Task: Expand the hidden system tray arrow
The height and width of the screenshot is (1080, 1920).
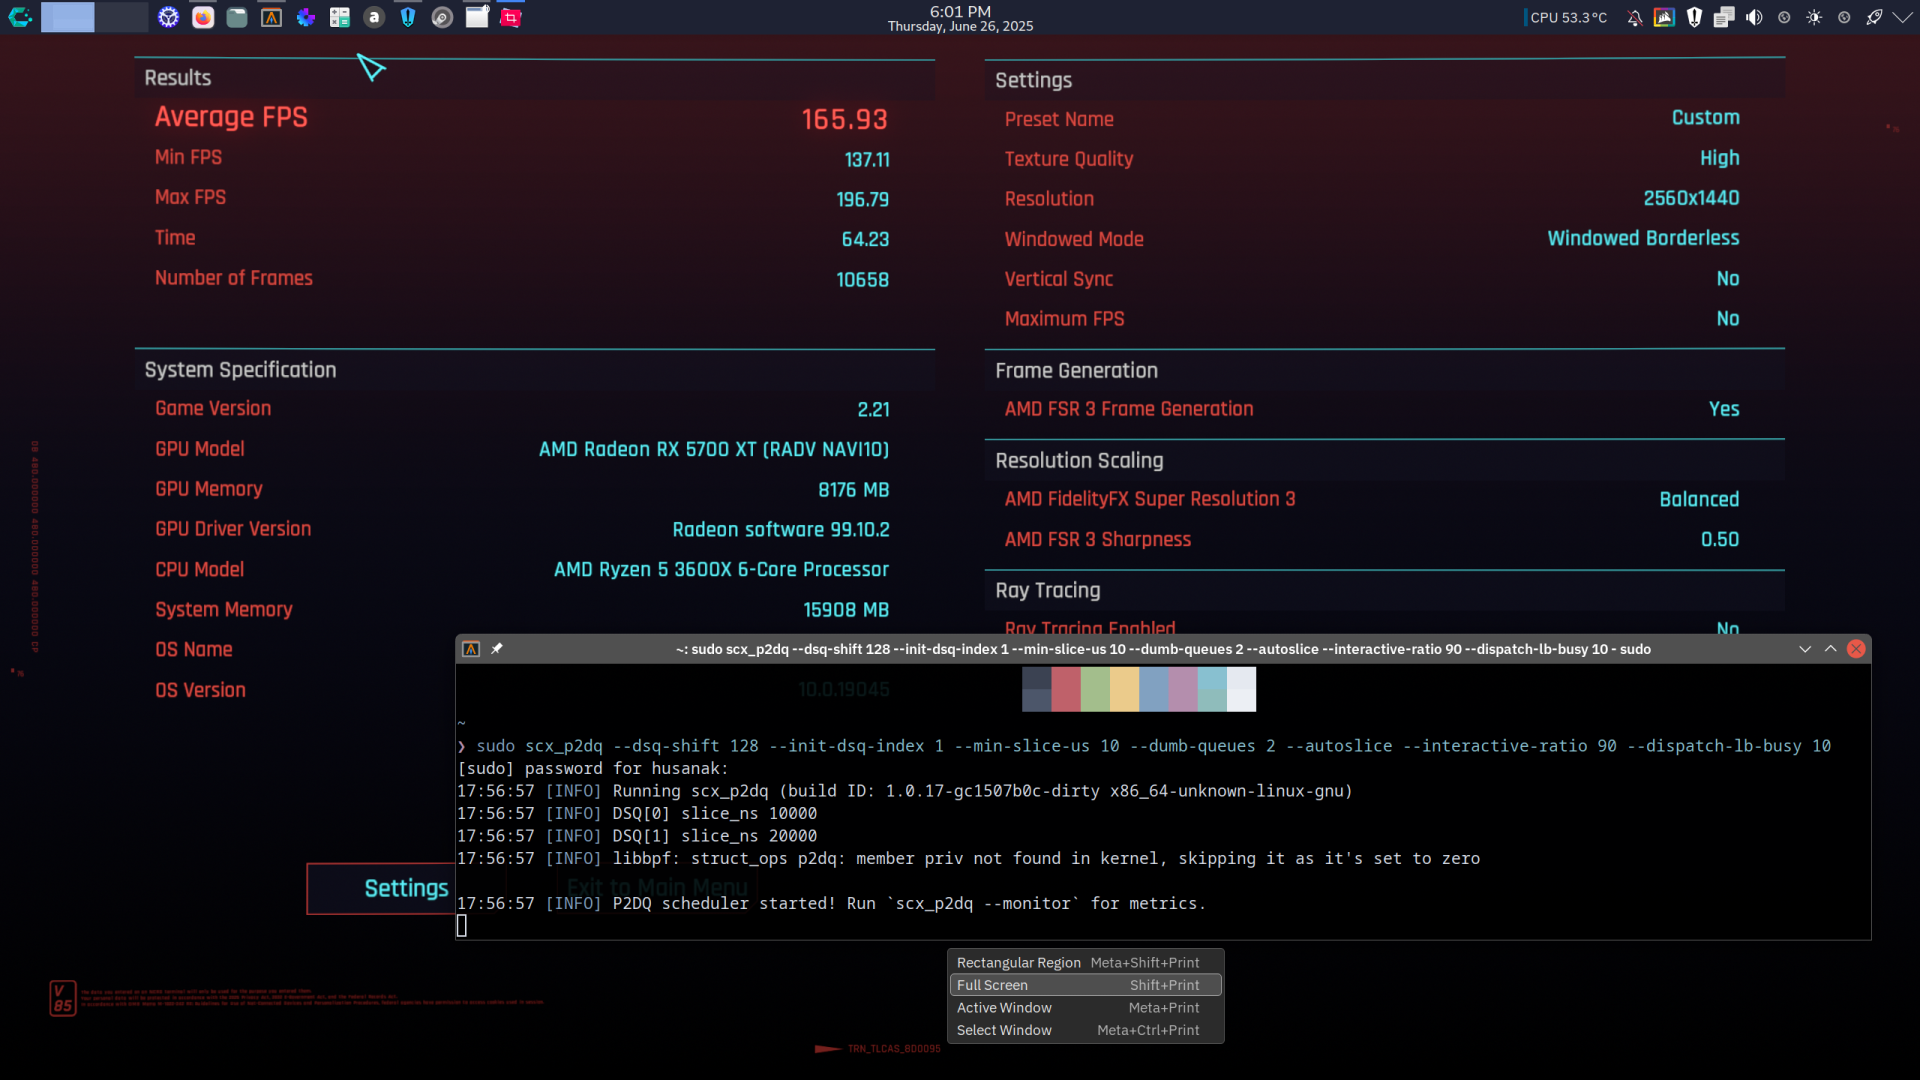Action: tap(1903, 17)
